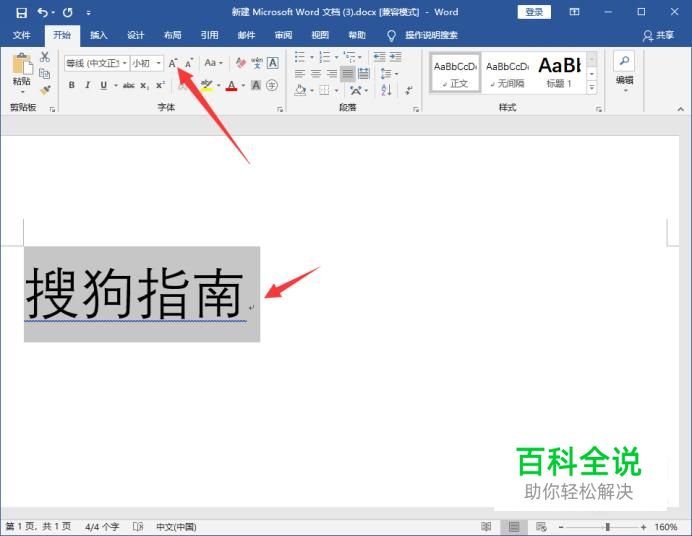Open the Paragraph dialog launcher

coord(416,109)
